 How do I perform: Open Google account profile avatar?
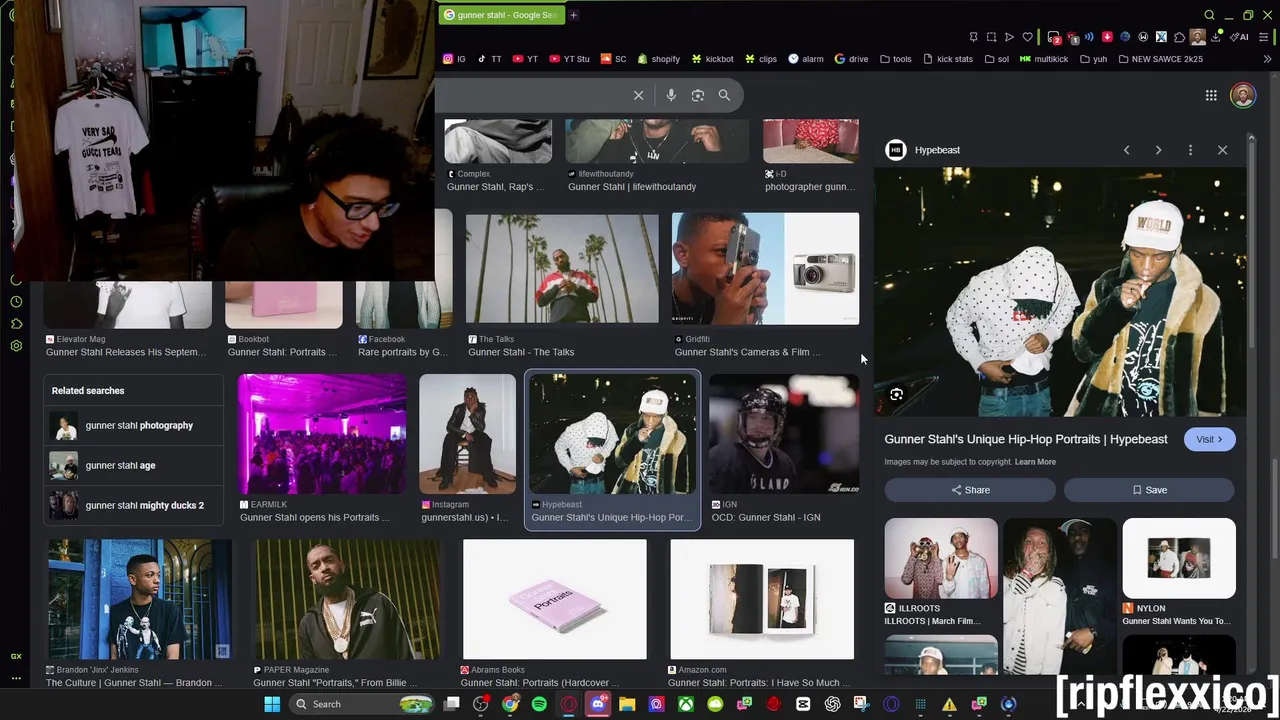click(1243, 95)
